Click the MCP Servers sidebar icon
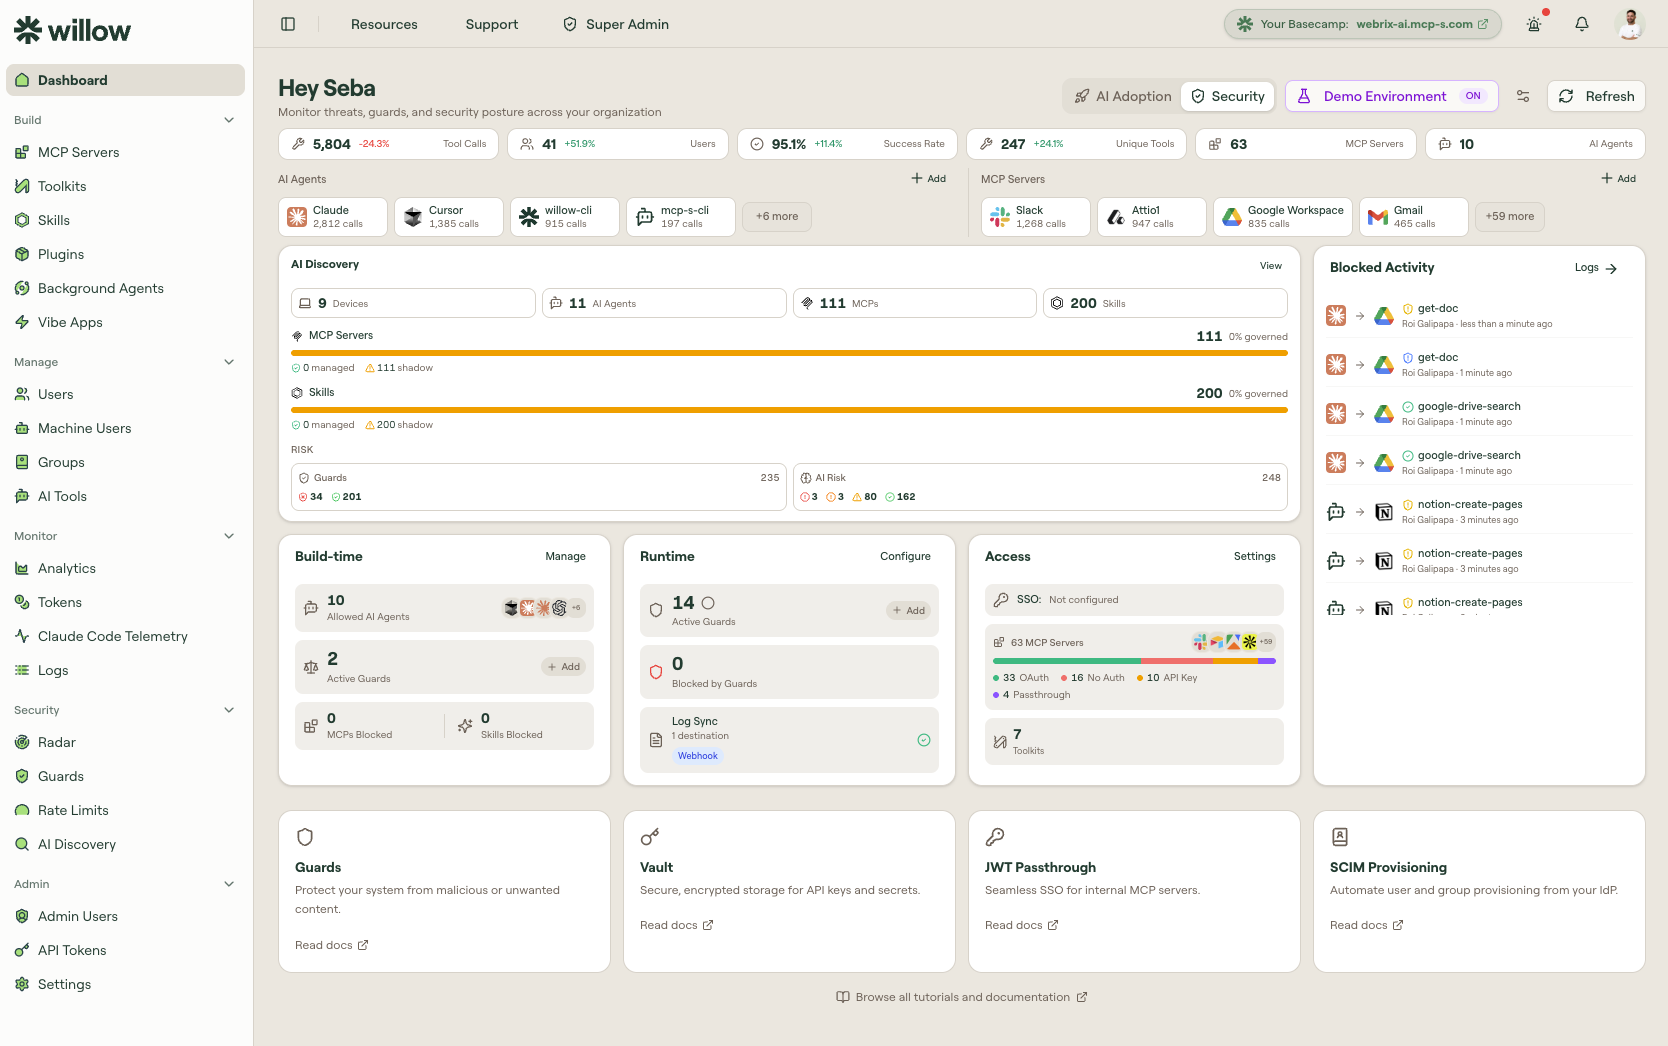The width and height of the screenshot is (1668, 1046). 22,152
